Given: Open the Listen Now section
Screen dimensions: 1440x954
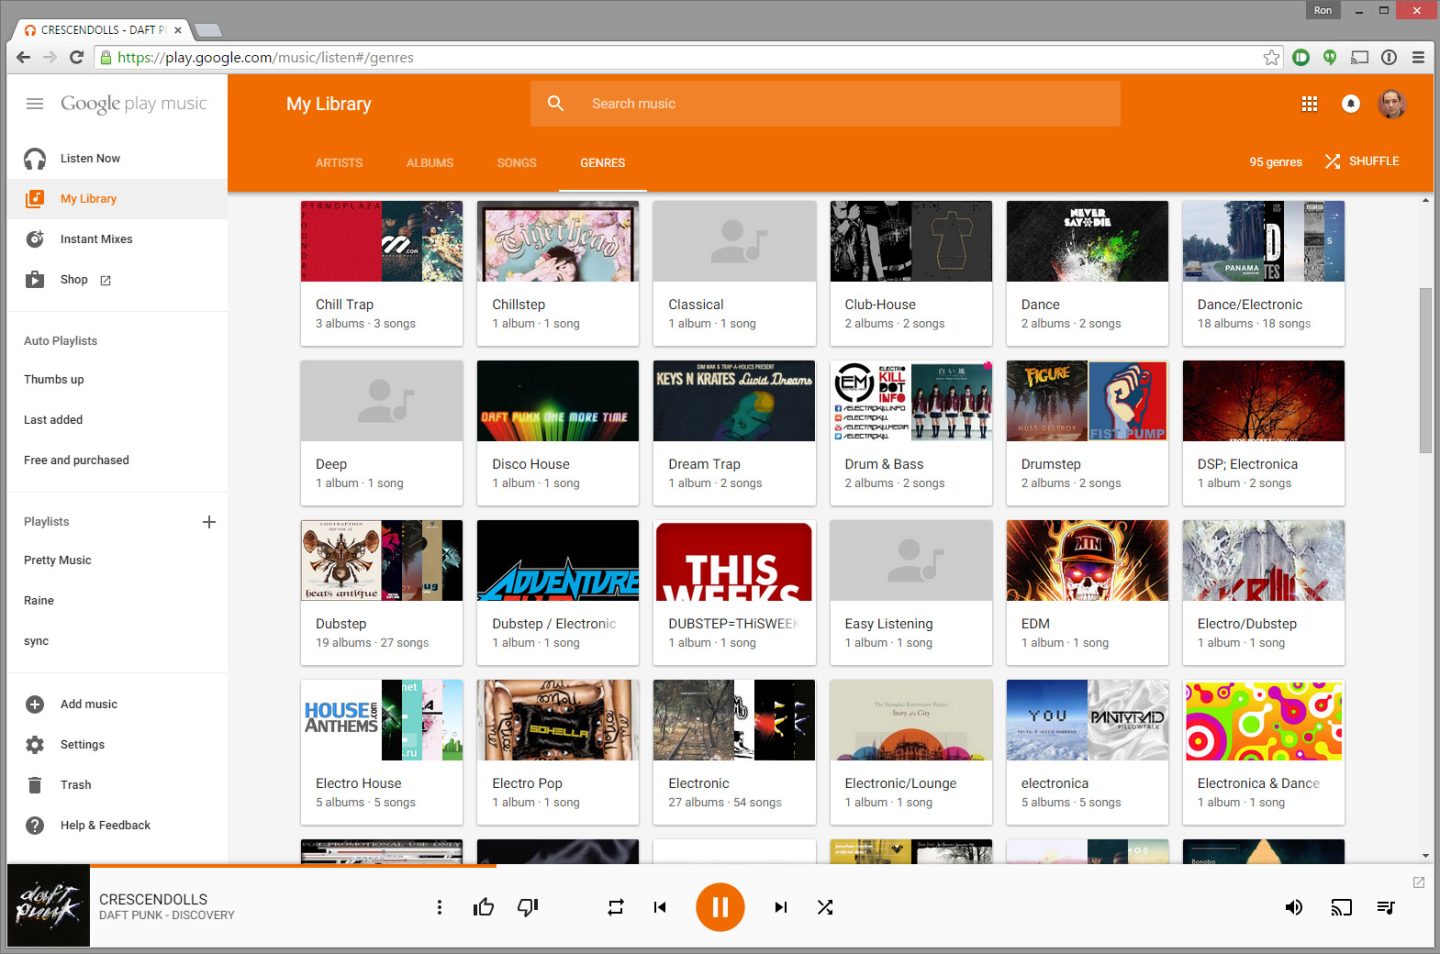Looking at the screenshot, I should (90, 158).
